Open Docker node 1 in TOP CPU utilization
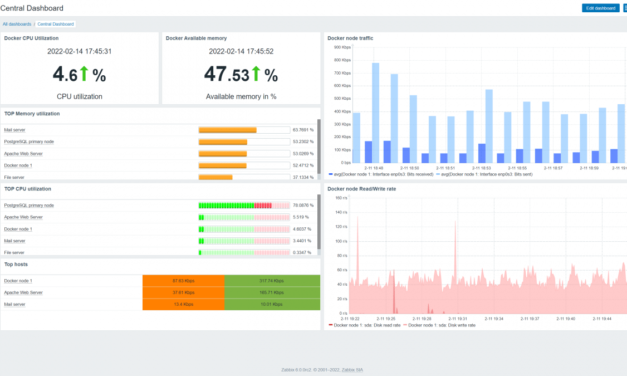Image resolution: width=627 pixels, height=376 pixels. click(x=18, y=229)
